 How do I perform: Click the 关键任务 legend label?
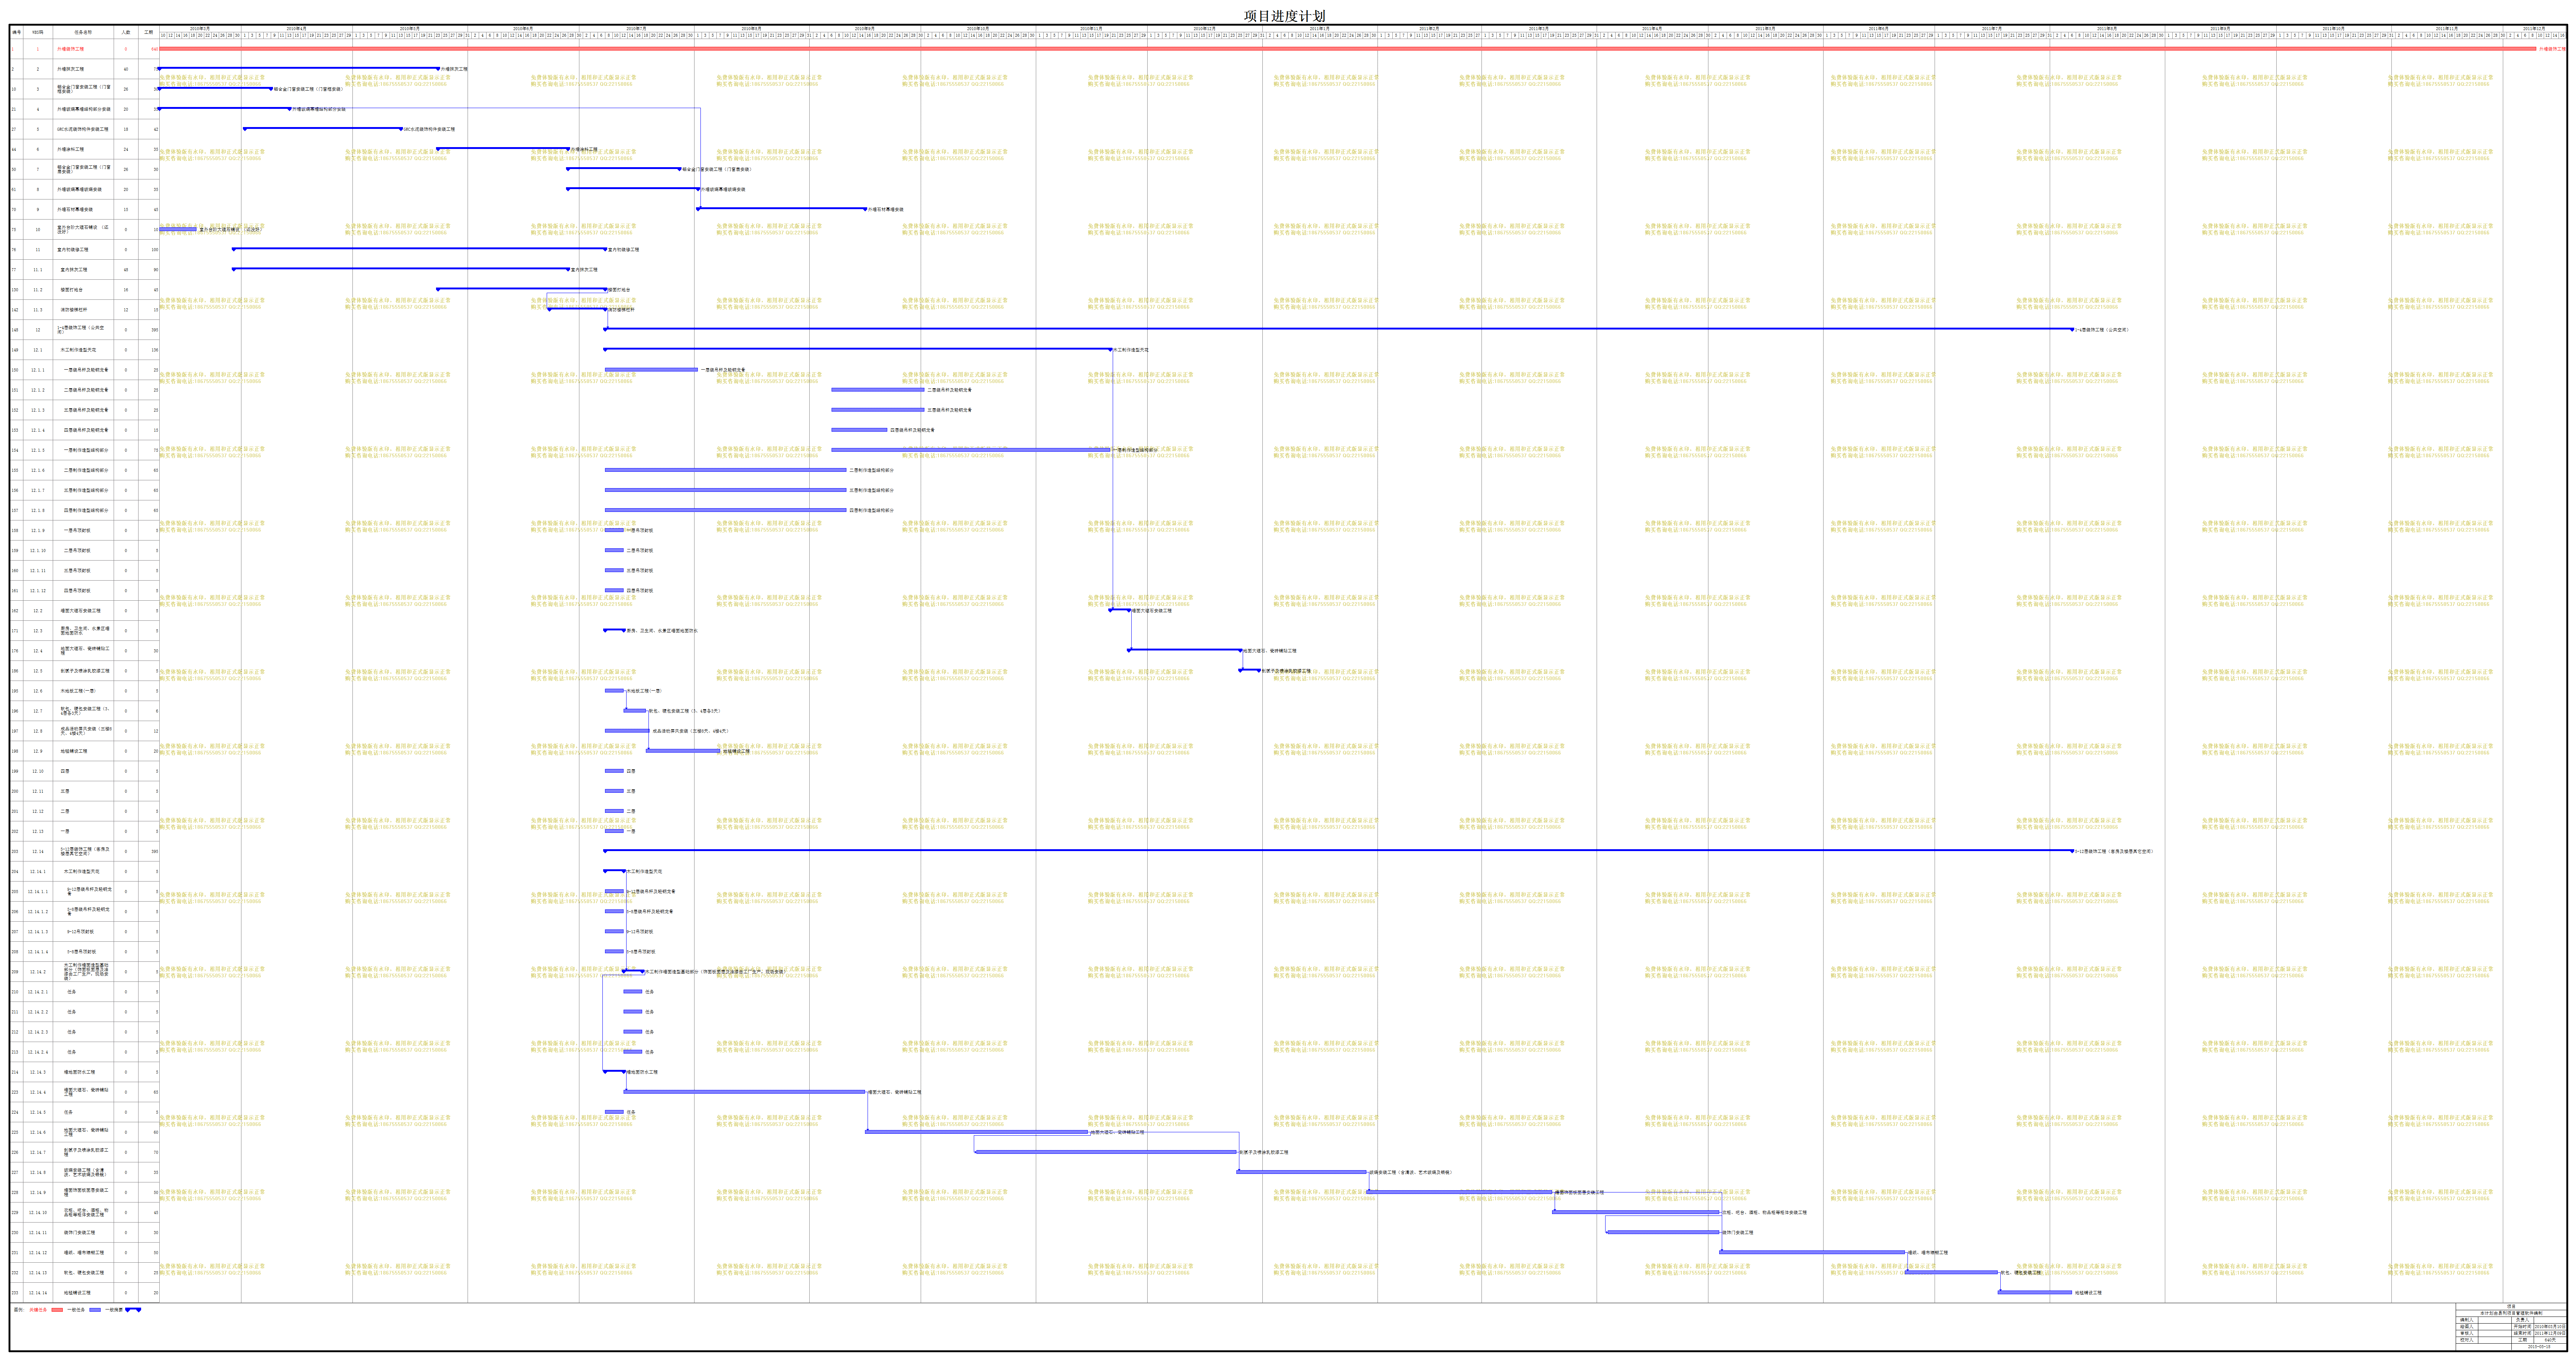38,1309
